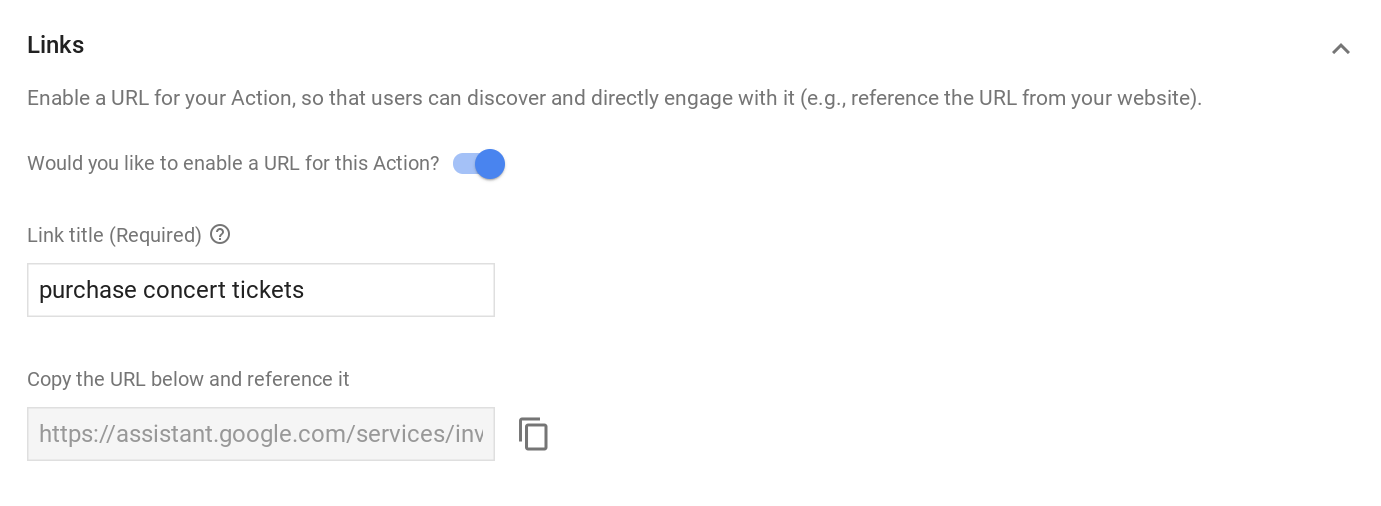Viewport: 1381px width, 506px height.
Task: Open the Link title help icon
Action: point(220,234)
